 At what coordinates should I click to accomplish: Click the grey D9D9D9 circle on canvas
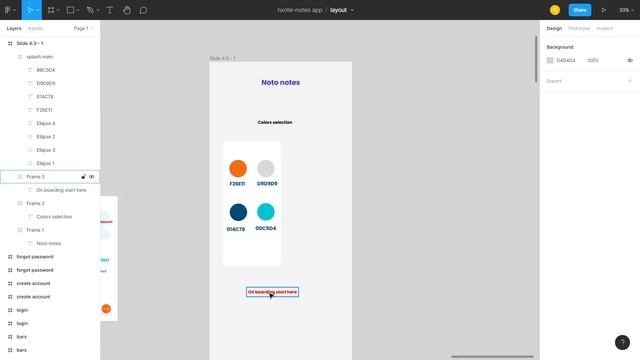tap(266, 169)
